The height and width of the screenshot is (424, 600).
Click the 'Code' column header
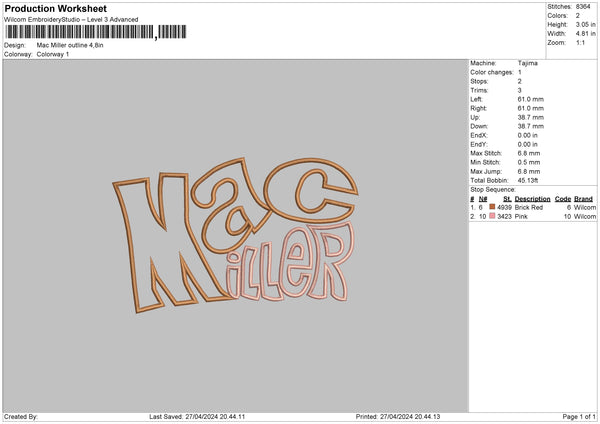coord(563,199)
